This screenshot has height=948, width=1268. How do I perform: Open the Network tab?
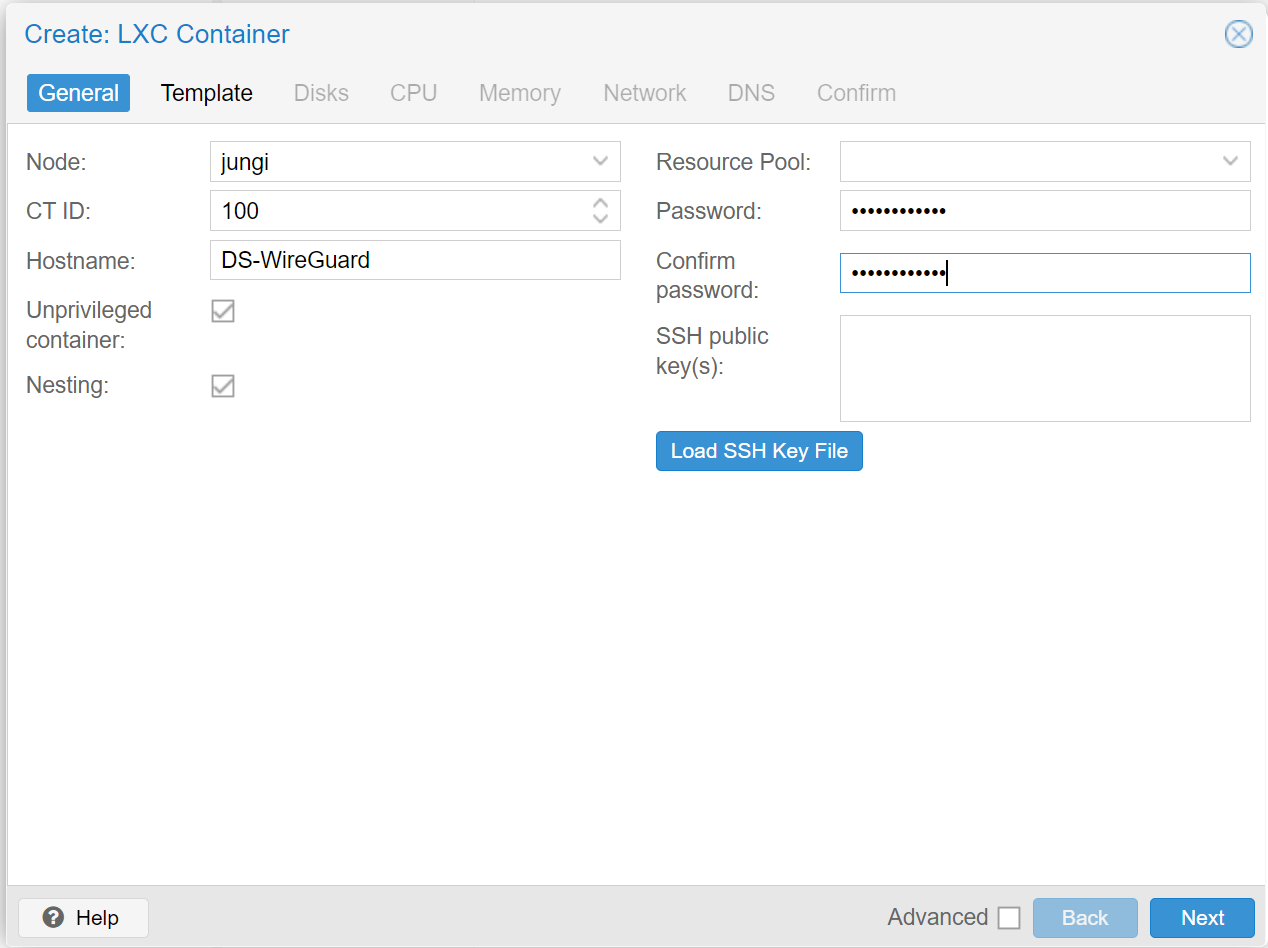tap(644, 93)
